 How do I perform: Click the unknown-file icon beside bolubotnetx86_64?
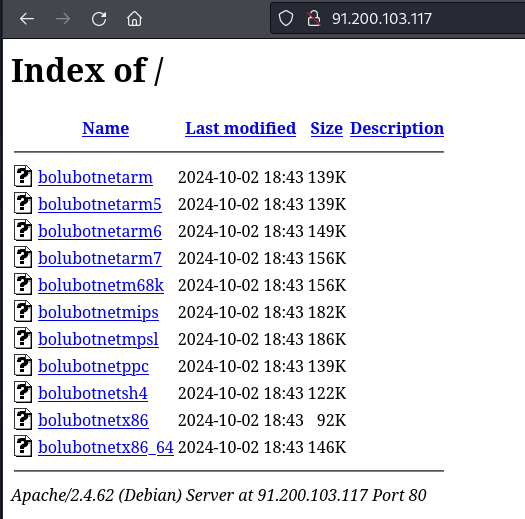[23, 446]
